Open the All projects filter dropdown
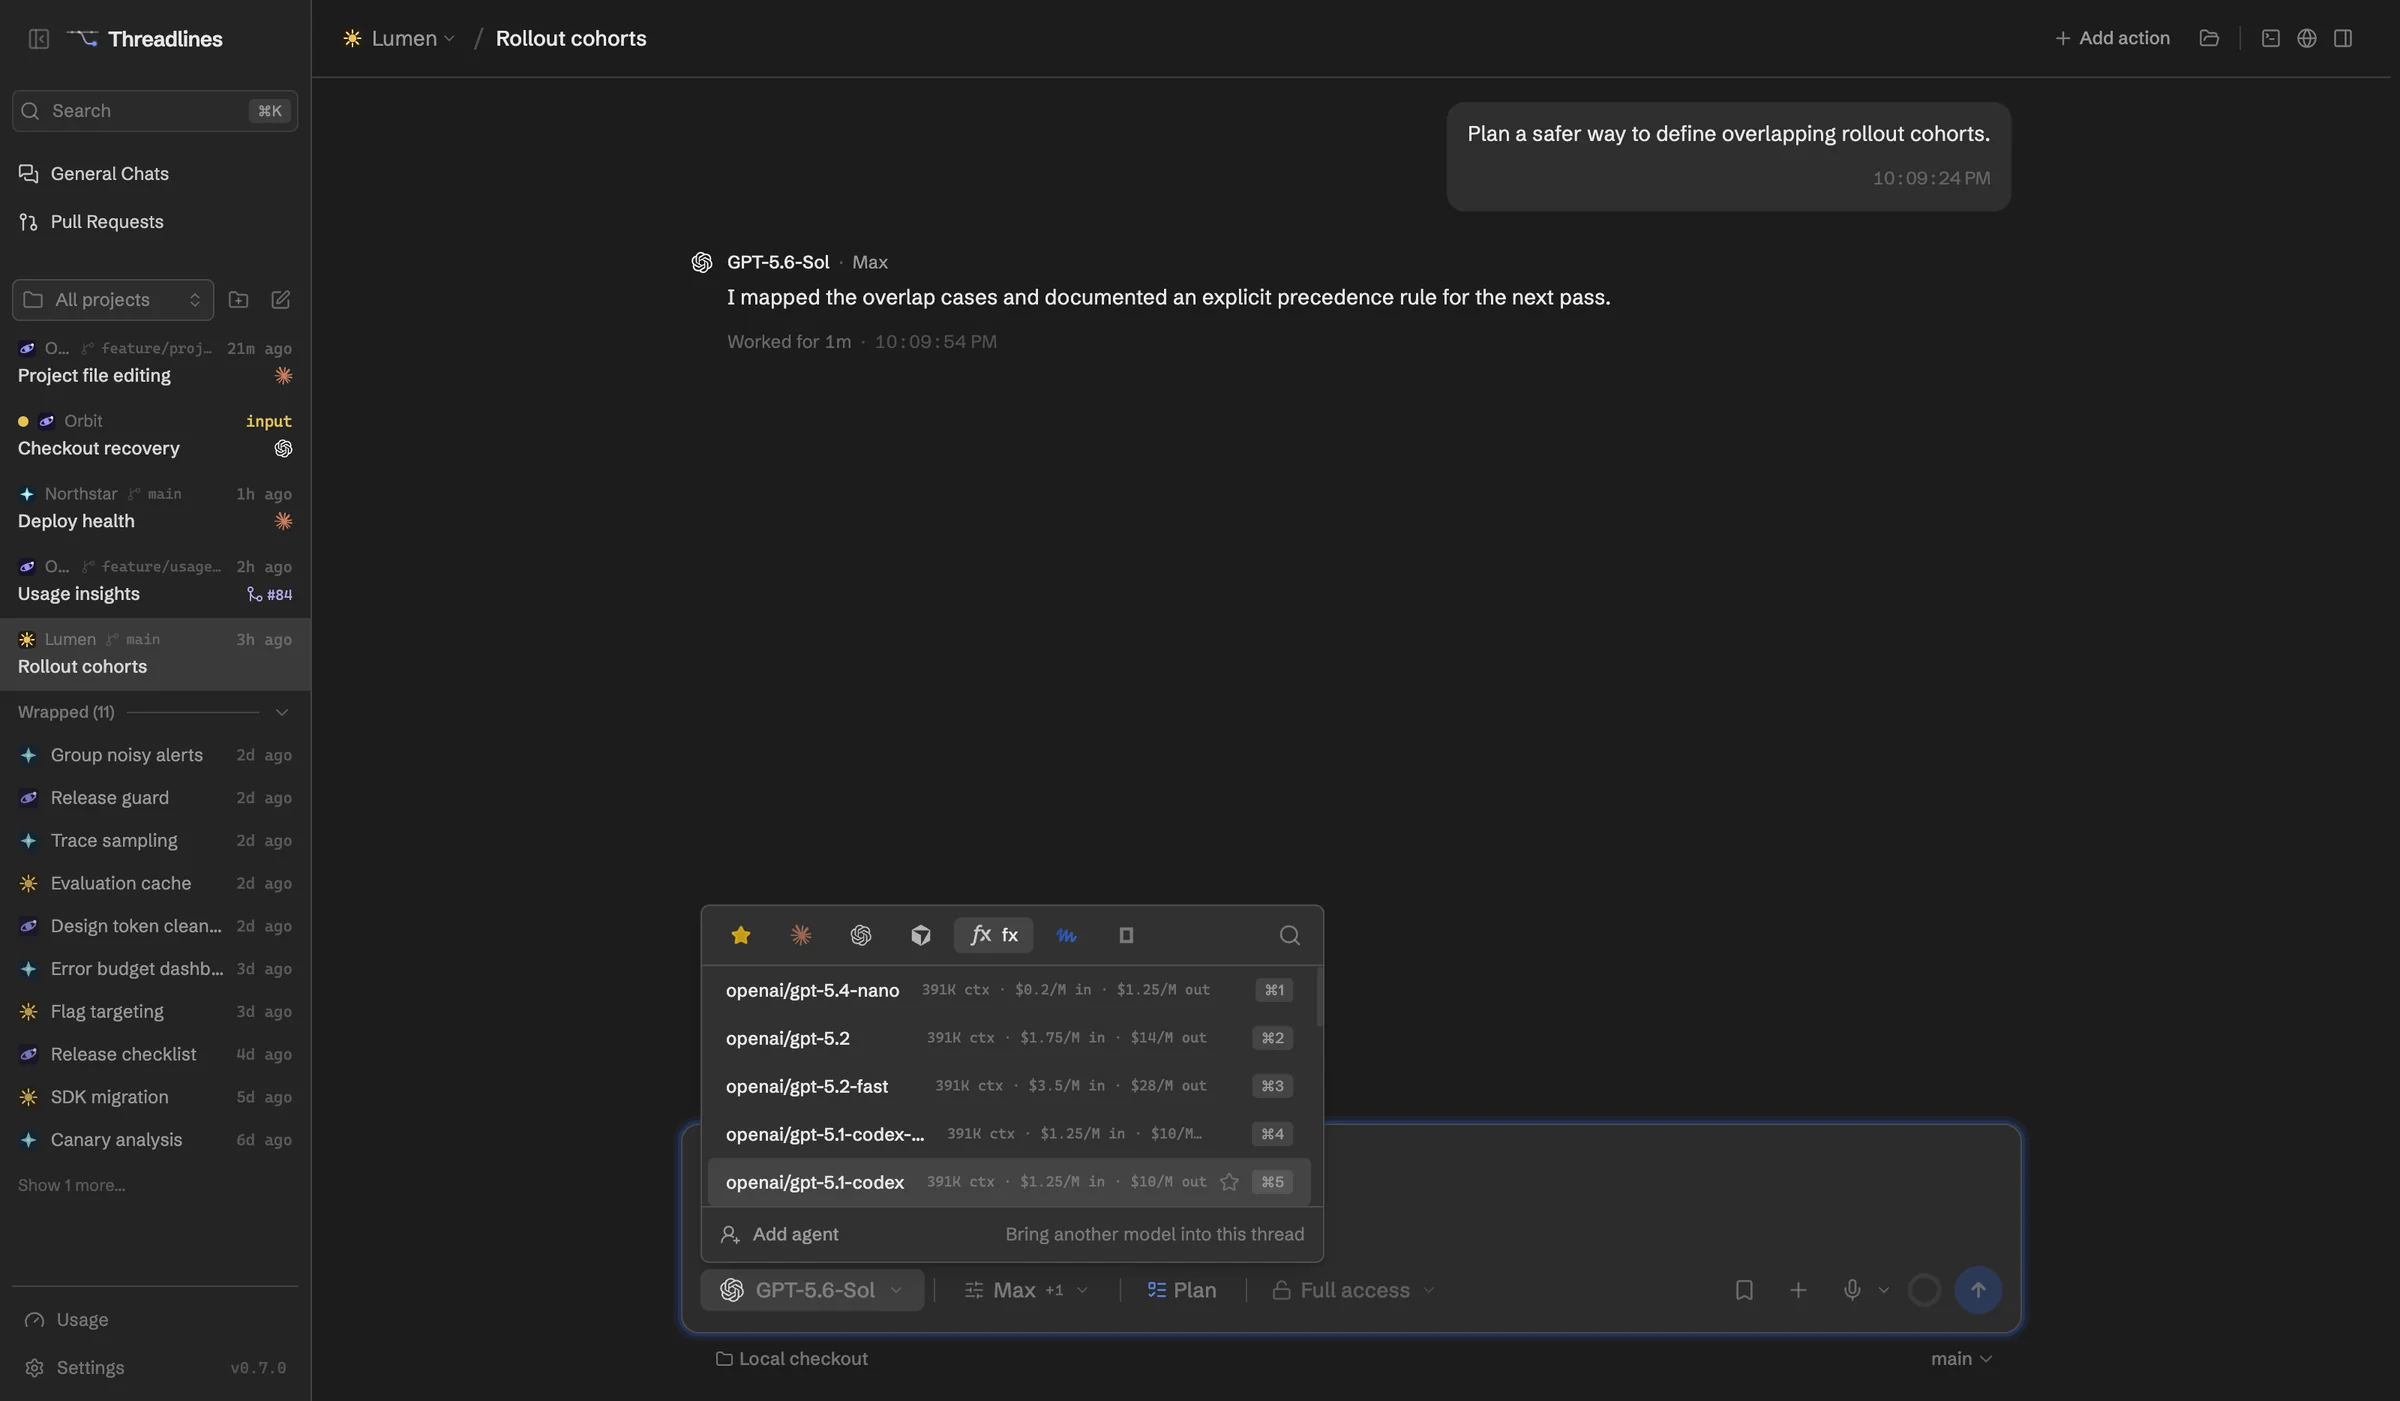The height and width of the screenshot is (1401, 2400). [x=113, y=300]
